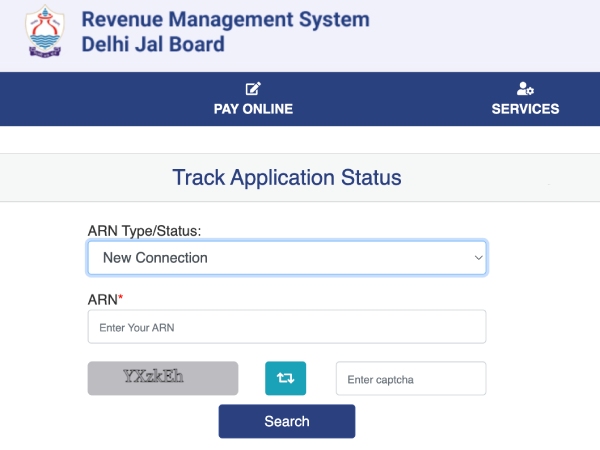Click the Delhi Jal Board heading text
Viewport: 600px width, 450px height.
coord(153,44)
